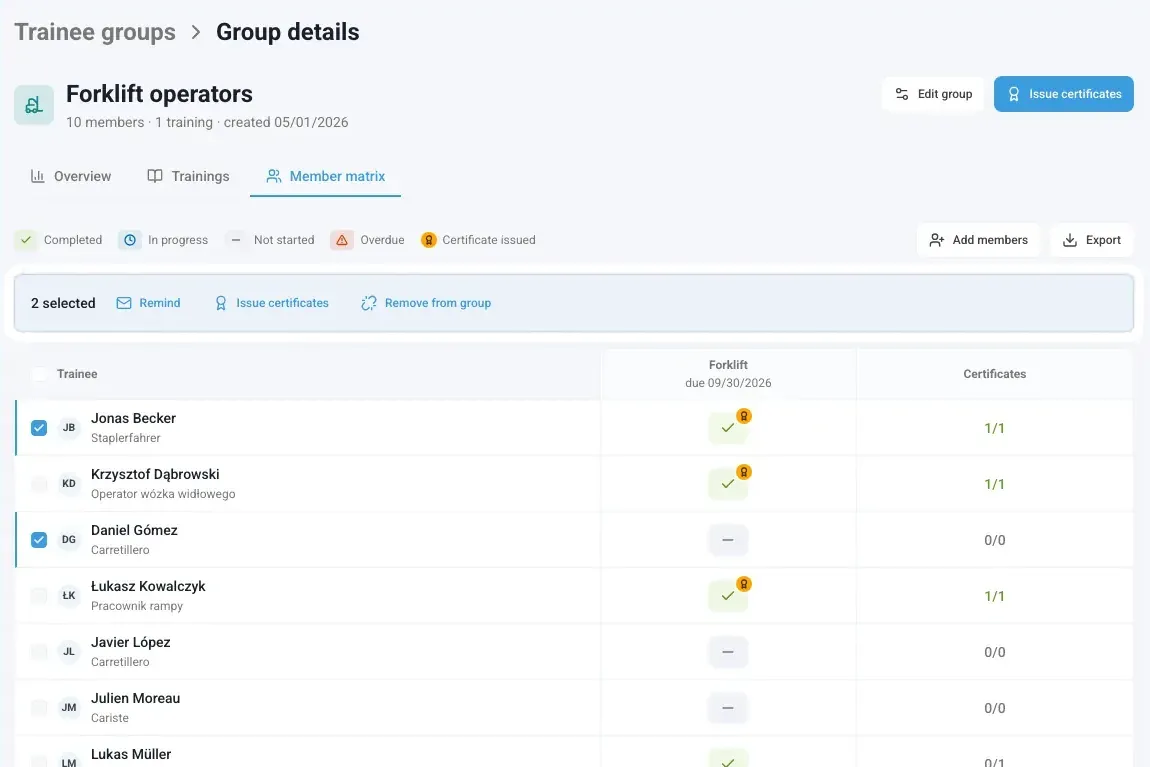
Task: Click the Completed legend checkmark icon
Action: pos(26,240)
